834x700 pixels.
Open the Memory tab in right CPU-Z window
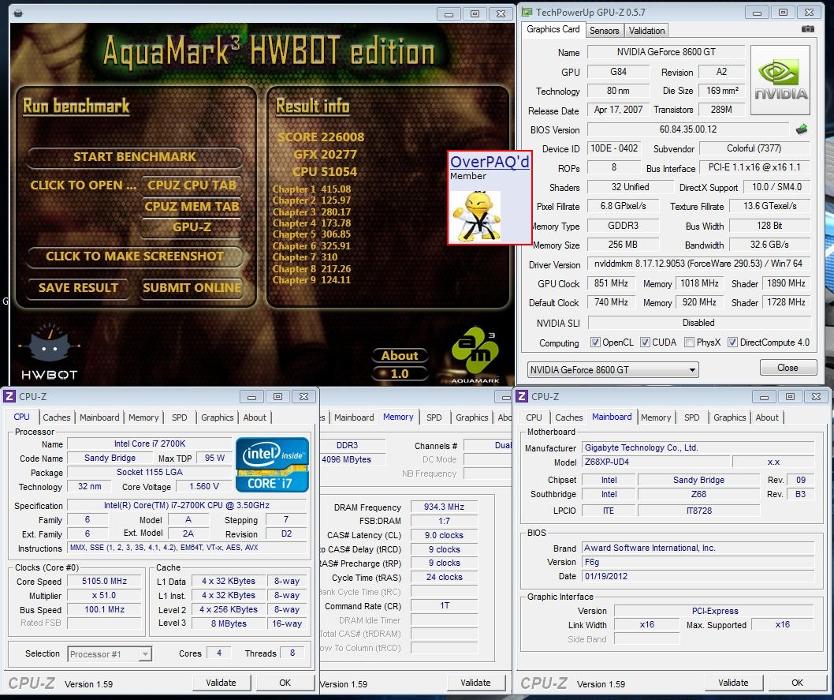[x=655, y=418]
